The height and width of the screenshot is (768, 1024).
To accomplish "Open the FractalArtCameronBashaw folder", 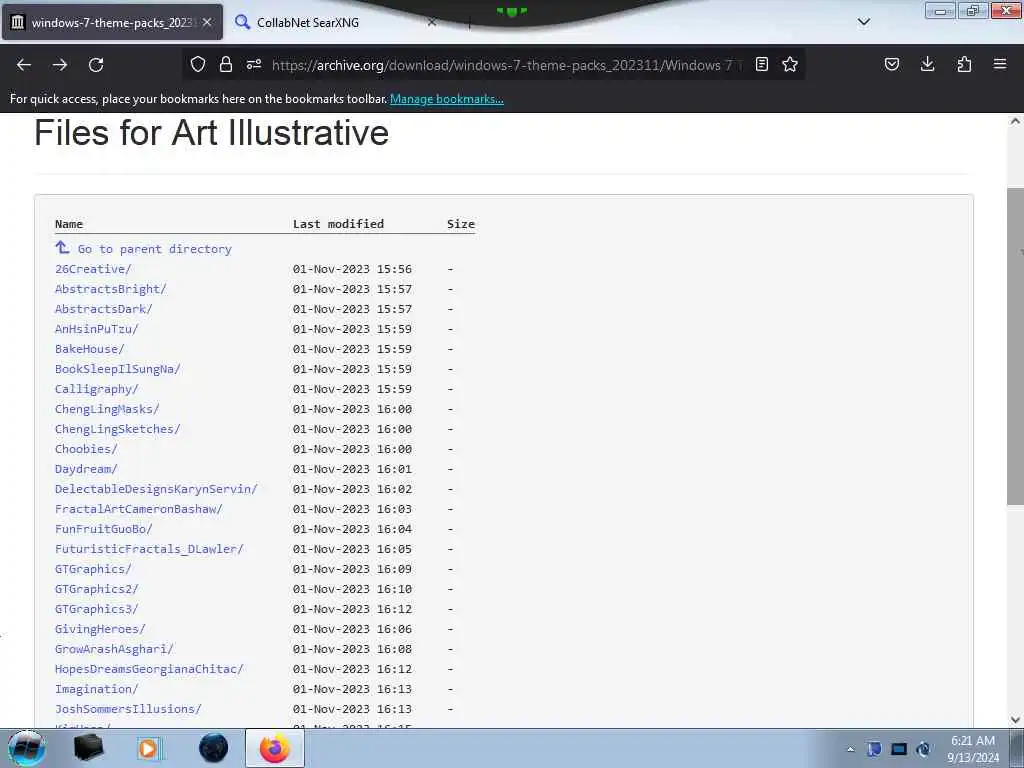I will tap(138, 509).
